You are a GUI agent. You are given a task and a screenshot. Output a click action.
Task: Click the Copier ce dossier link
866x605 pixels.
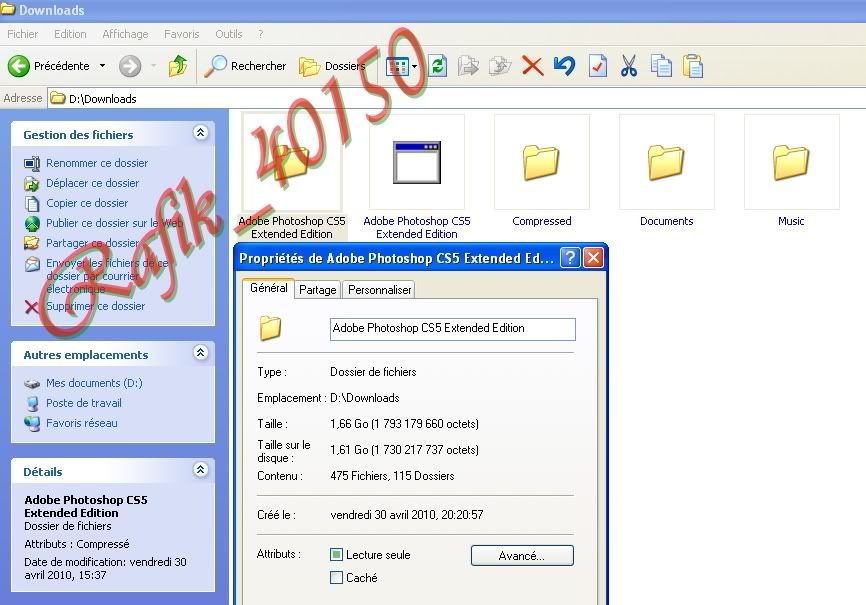[x=87, y=203]
